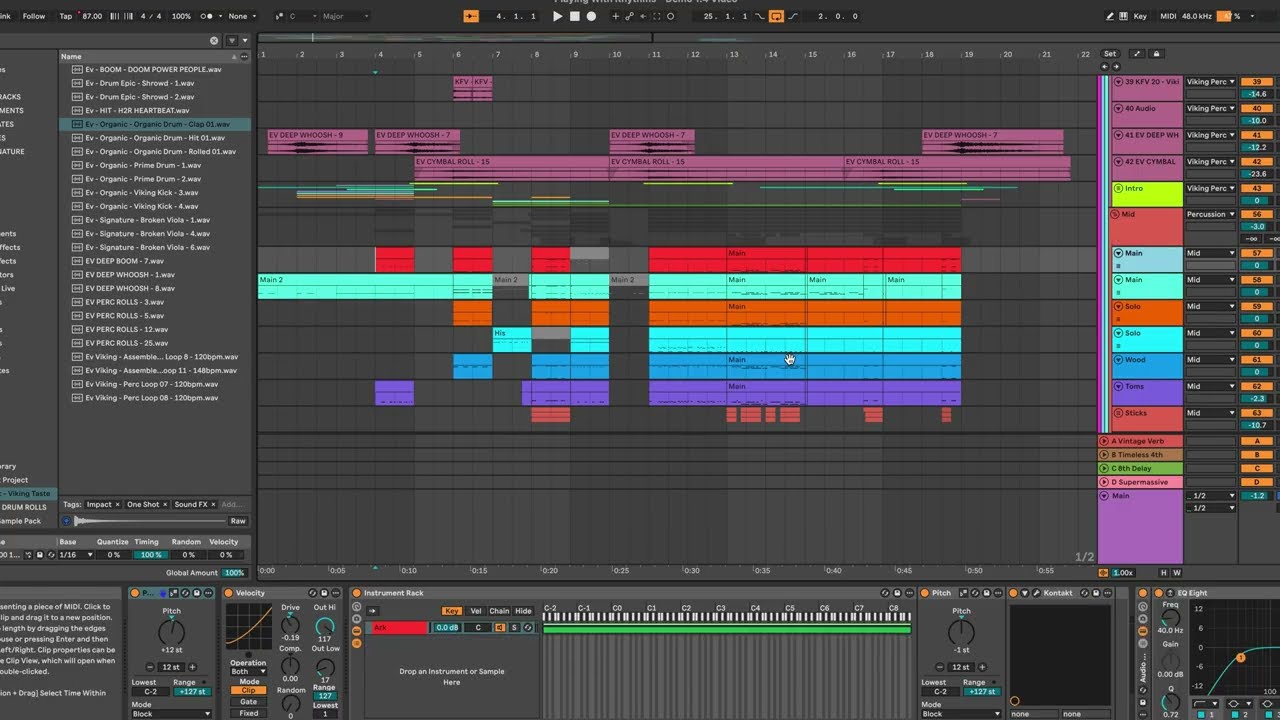Toggle the Draw Mode pencil icon
Image resolution: width=1280 pixels, height=720 pixels.
1111,16
